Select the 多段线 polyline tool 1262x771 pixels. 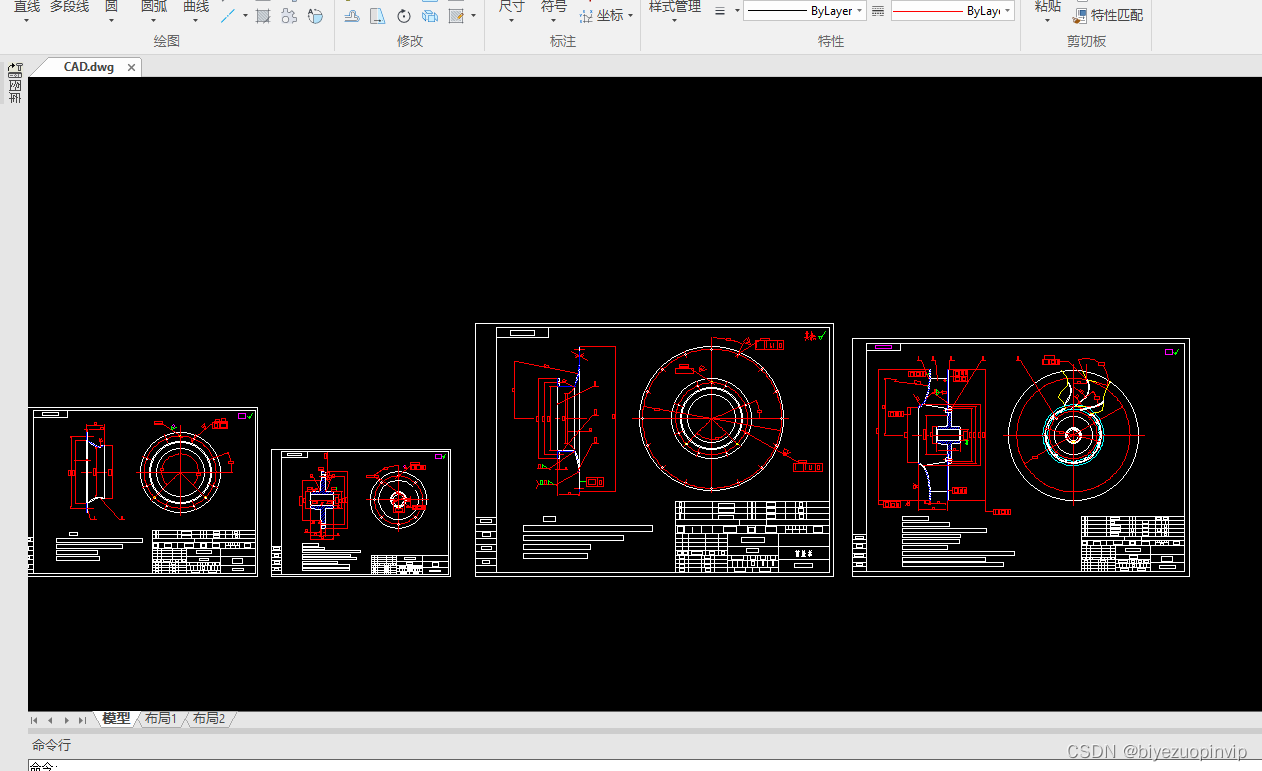pyautogui.click(x=70, y=6)
